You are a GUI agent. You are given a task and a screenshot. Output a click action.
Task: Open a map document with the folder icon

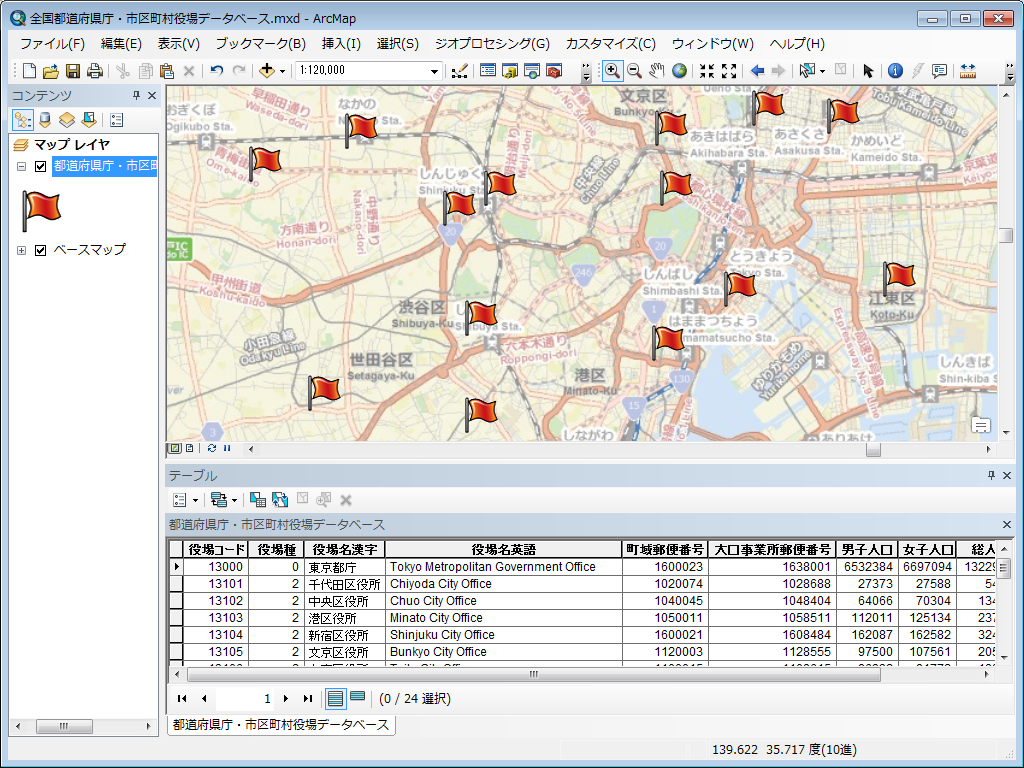coord(51,71)
